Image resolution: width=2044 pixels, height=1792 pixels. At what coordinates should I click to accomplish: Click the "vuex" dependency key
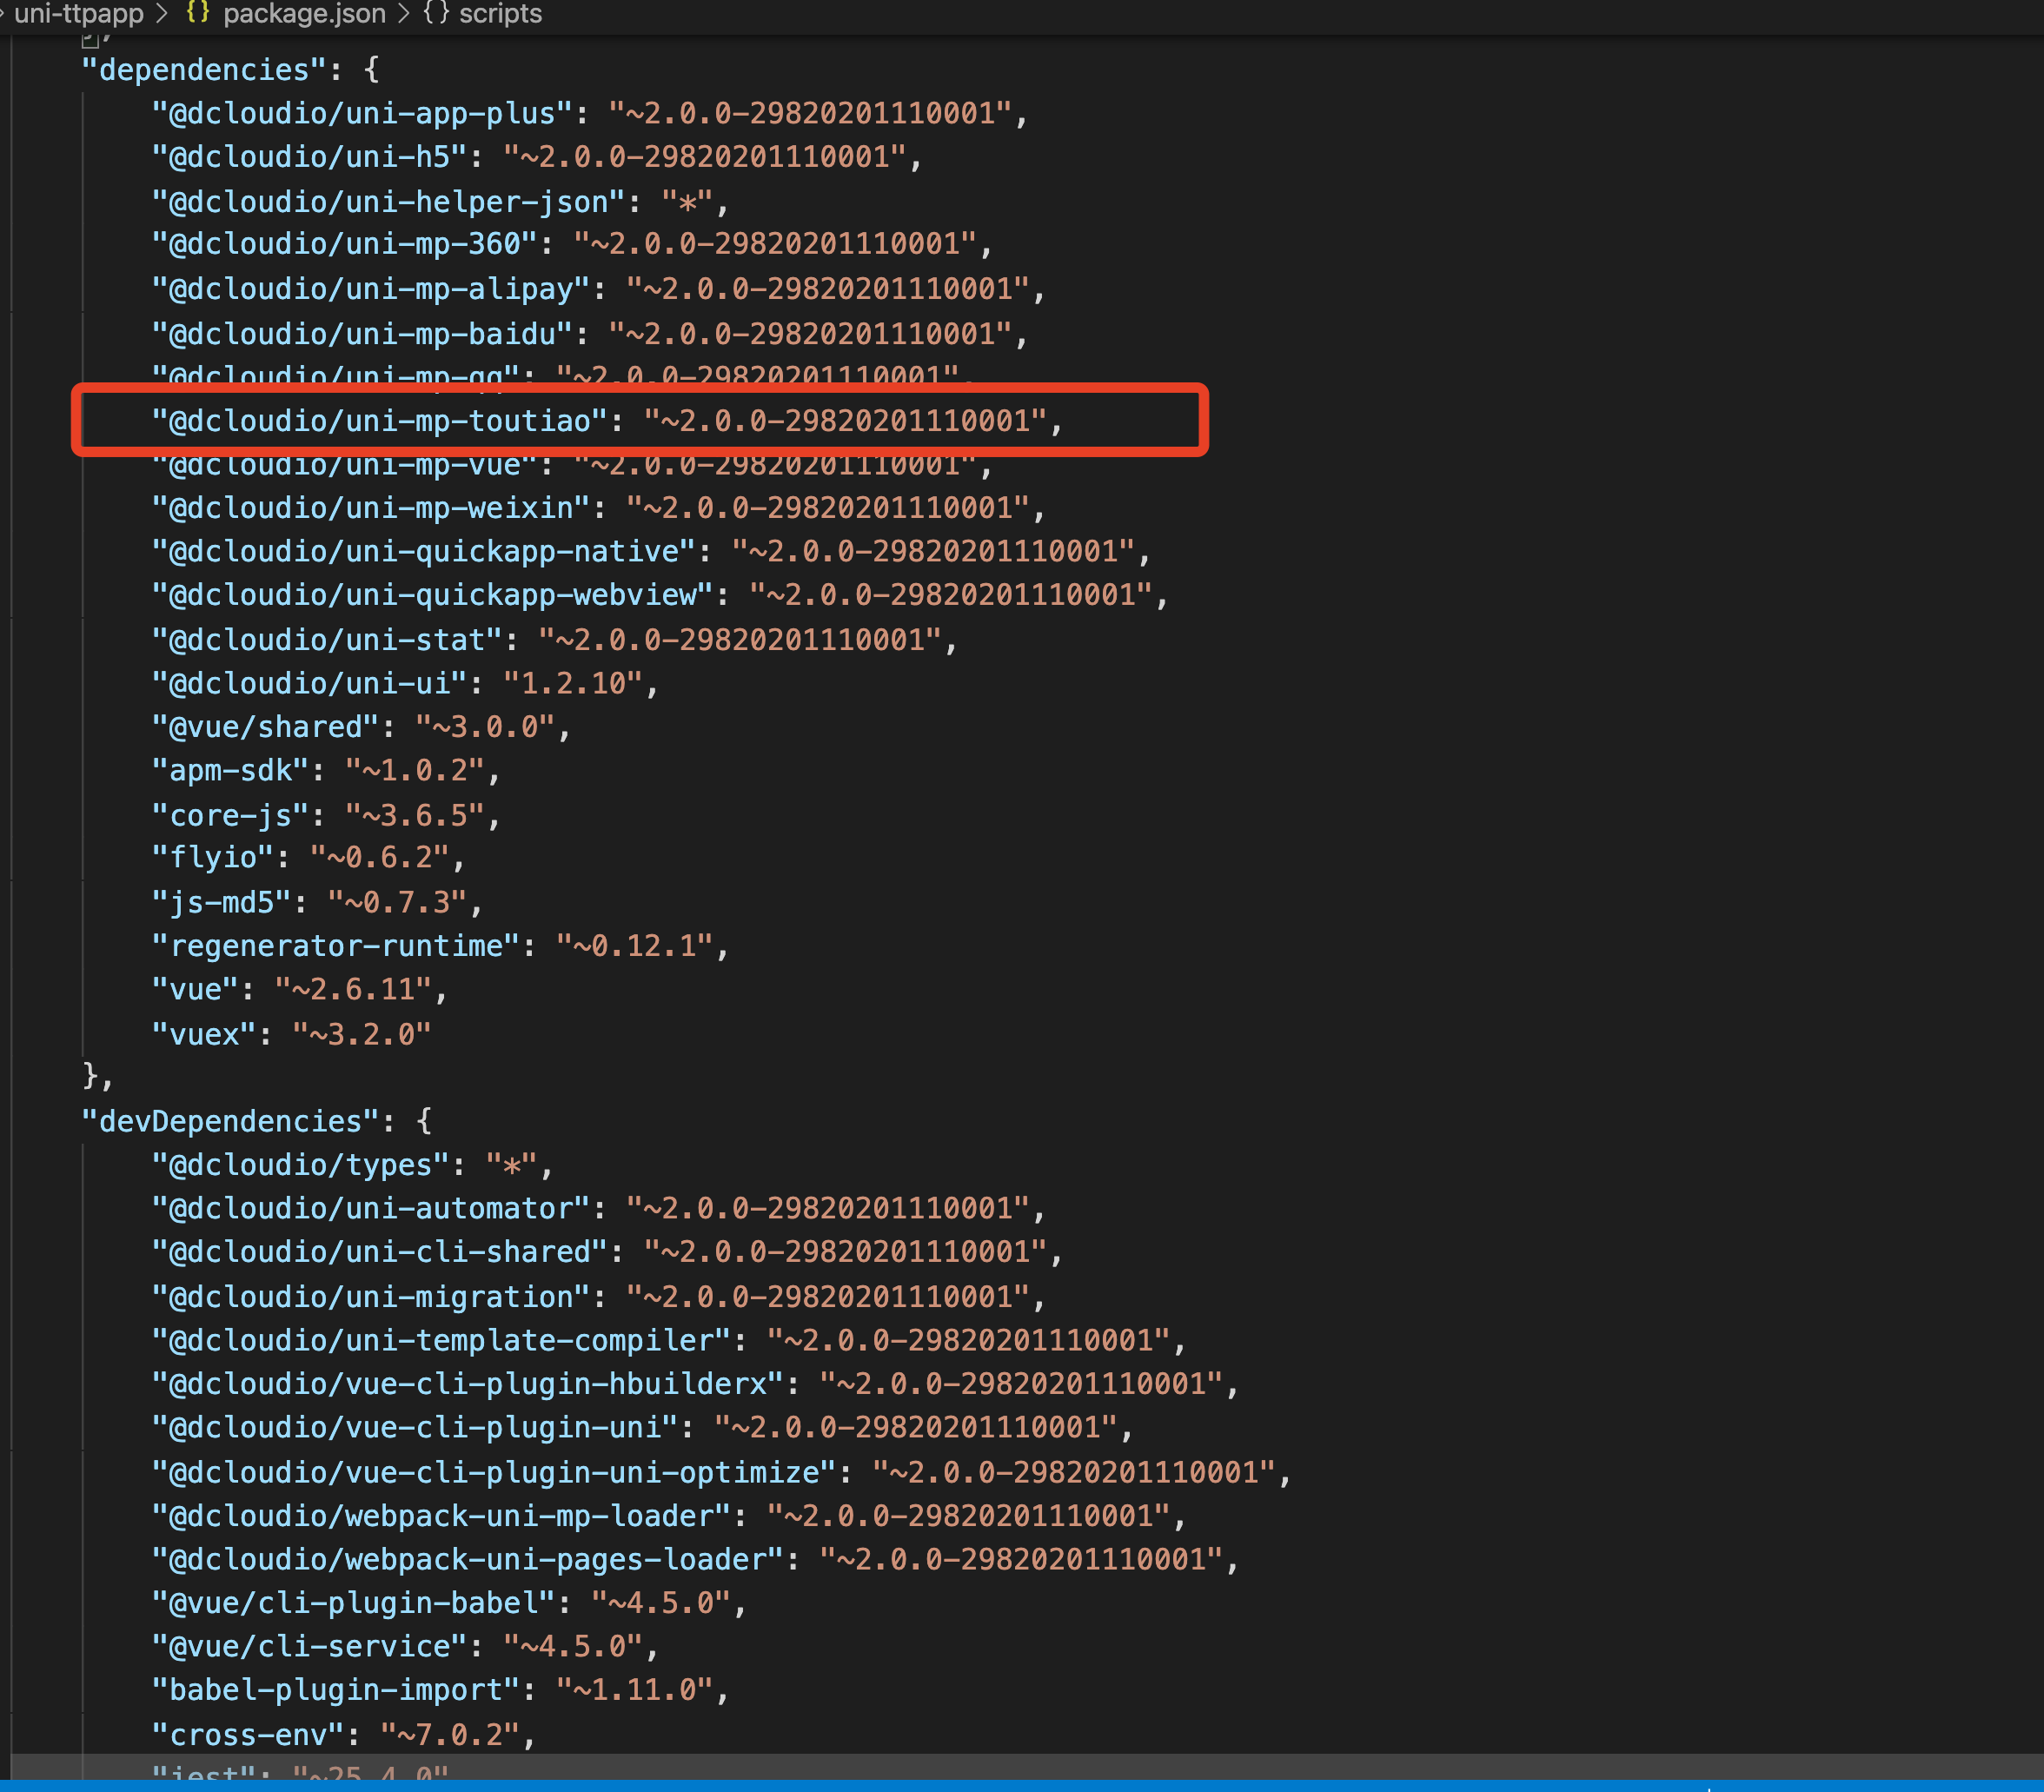point(204,1034)
